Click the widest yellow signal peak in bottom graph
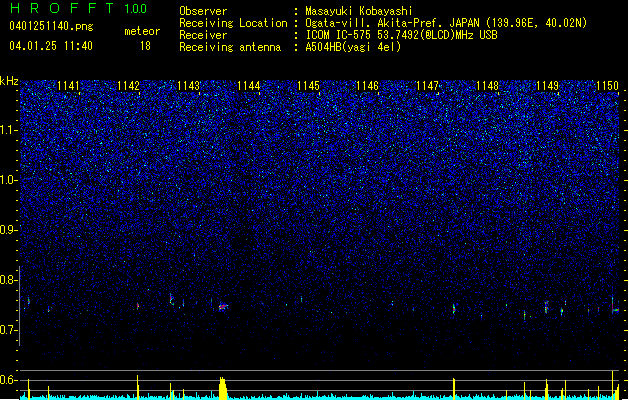Image resolution: width=629 pixels, height=400 pixels. tap(223, 388)
